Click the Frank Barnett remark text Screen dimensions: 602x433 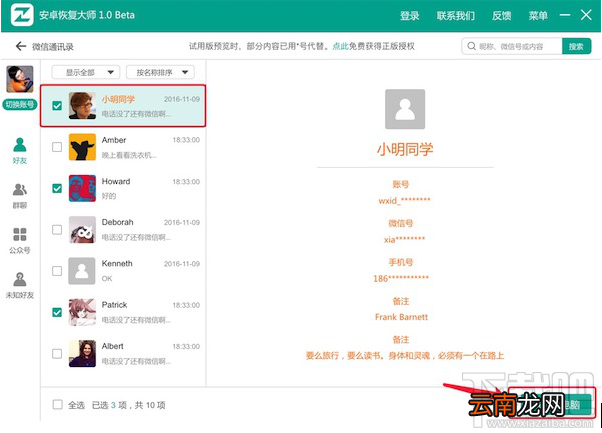click(x=401, y=317)
